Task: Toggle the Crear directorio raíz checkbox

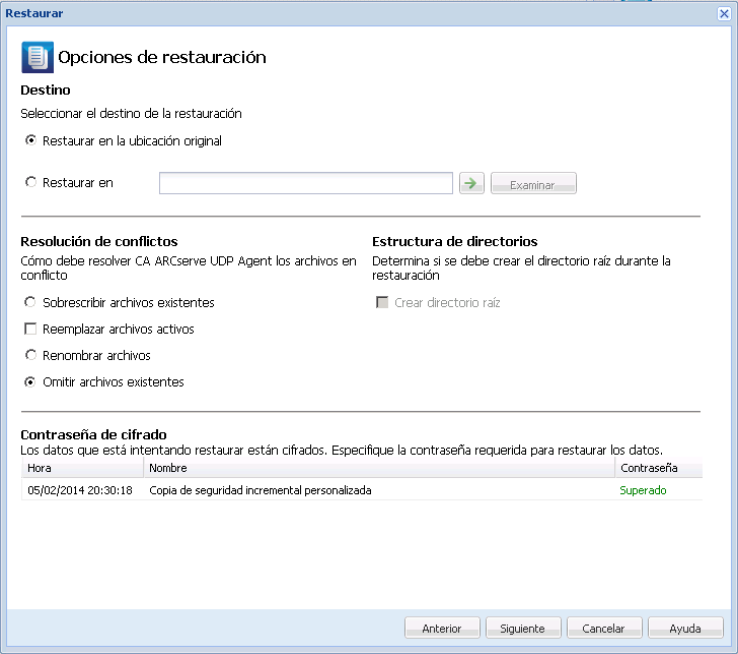Action: tap(383, 302)
